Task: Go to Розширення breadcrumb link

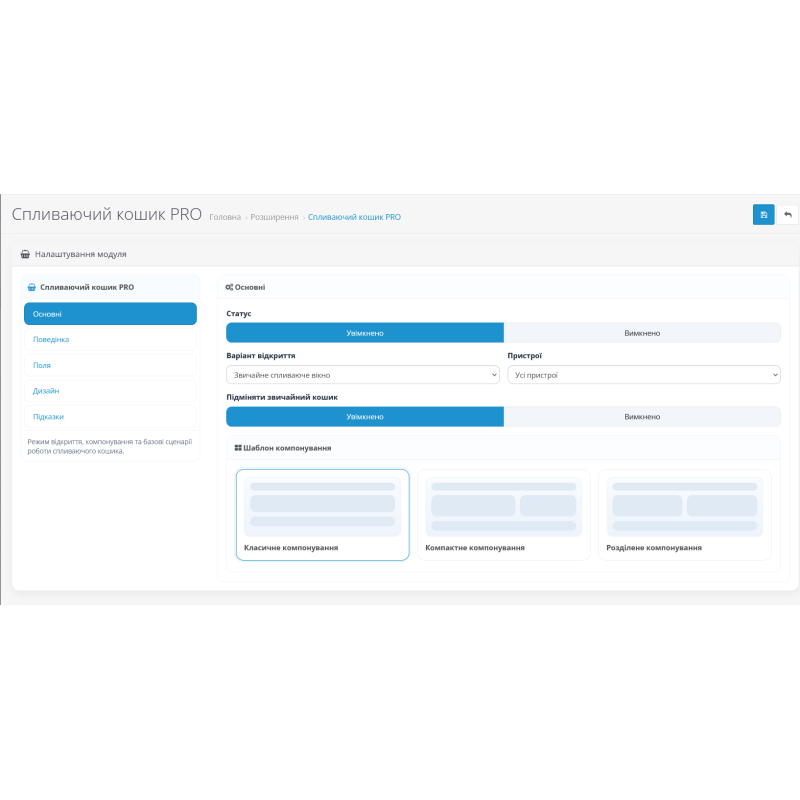Action: tap(274, 217)
